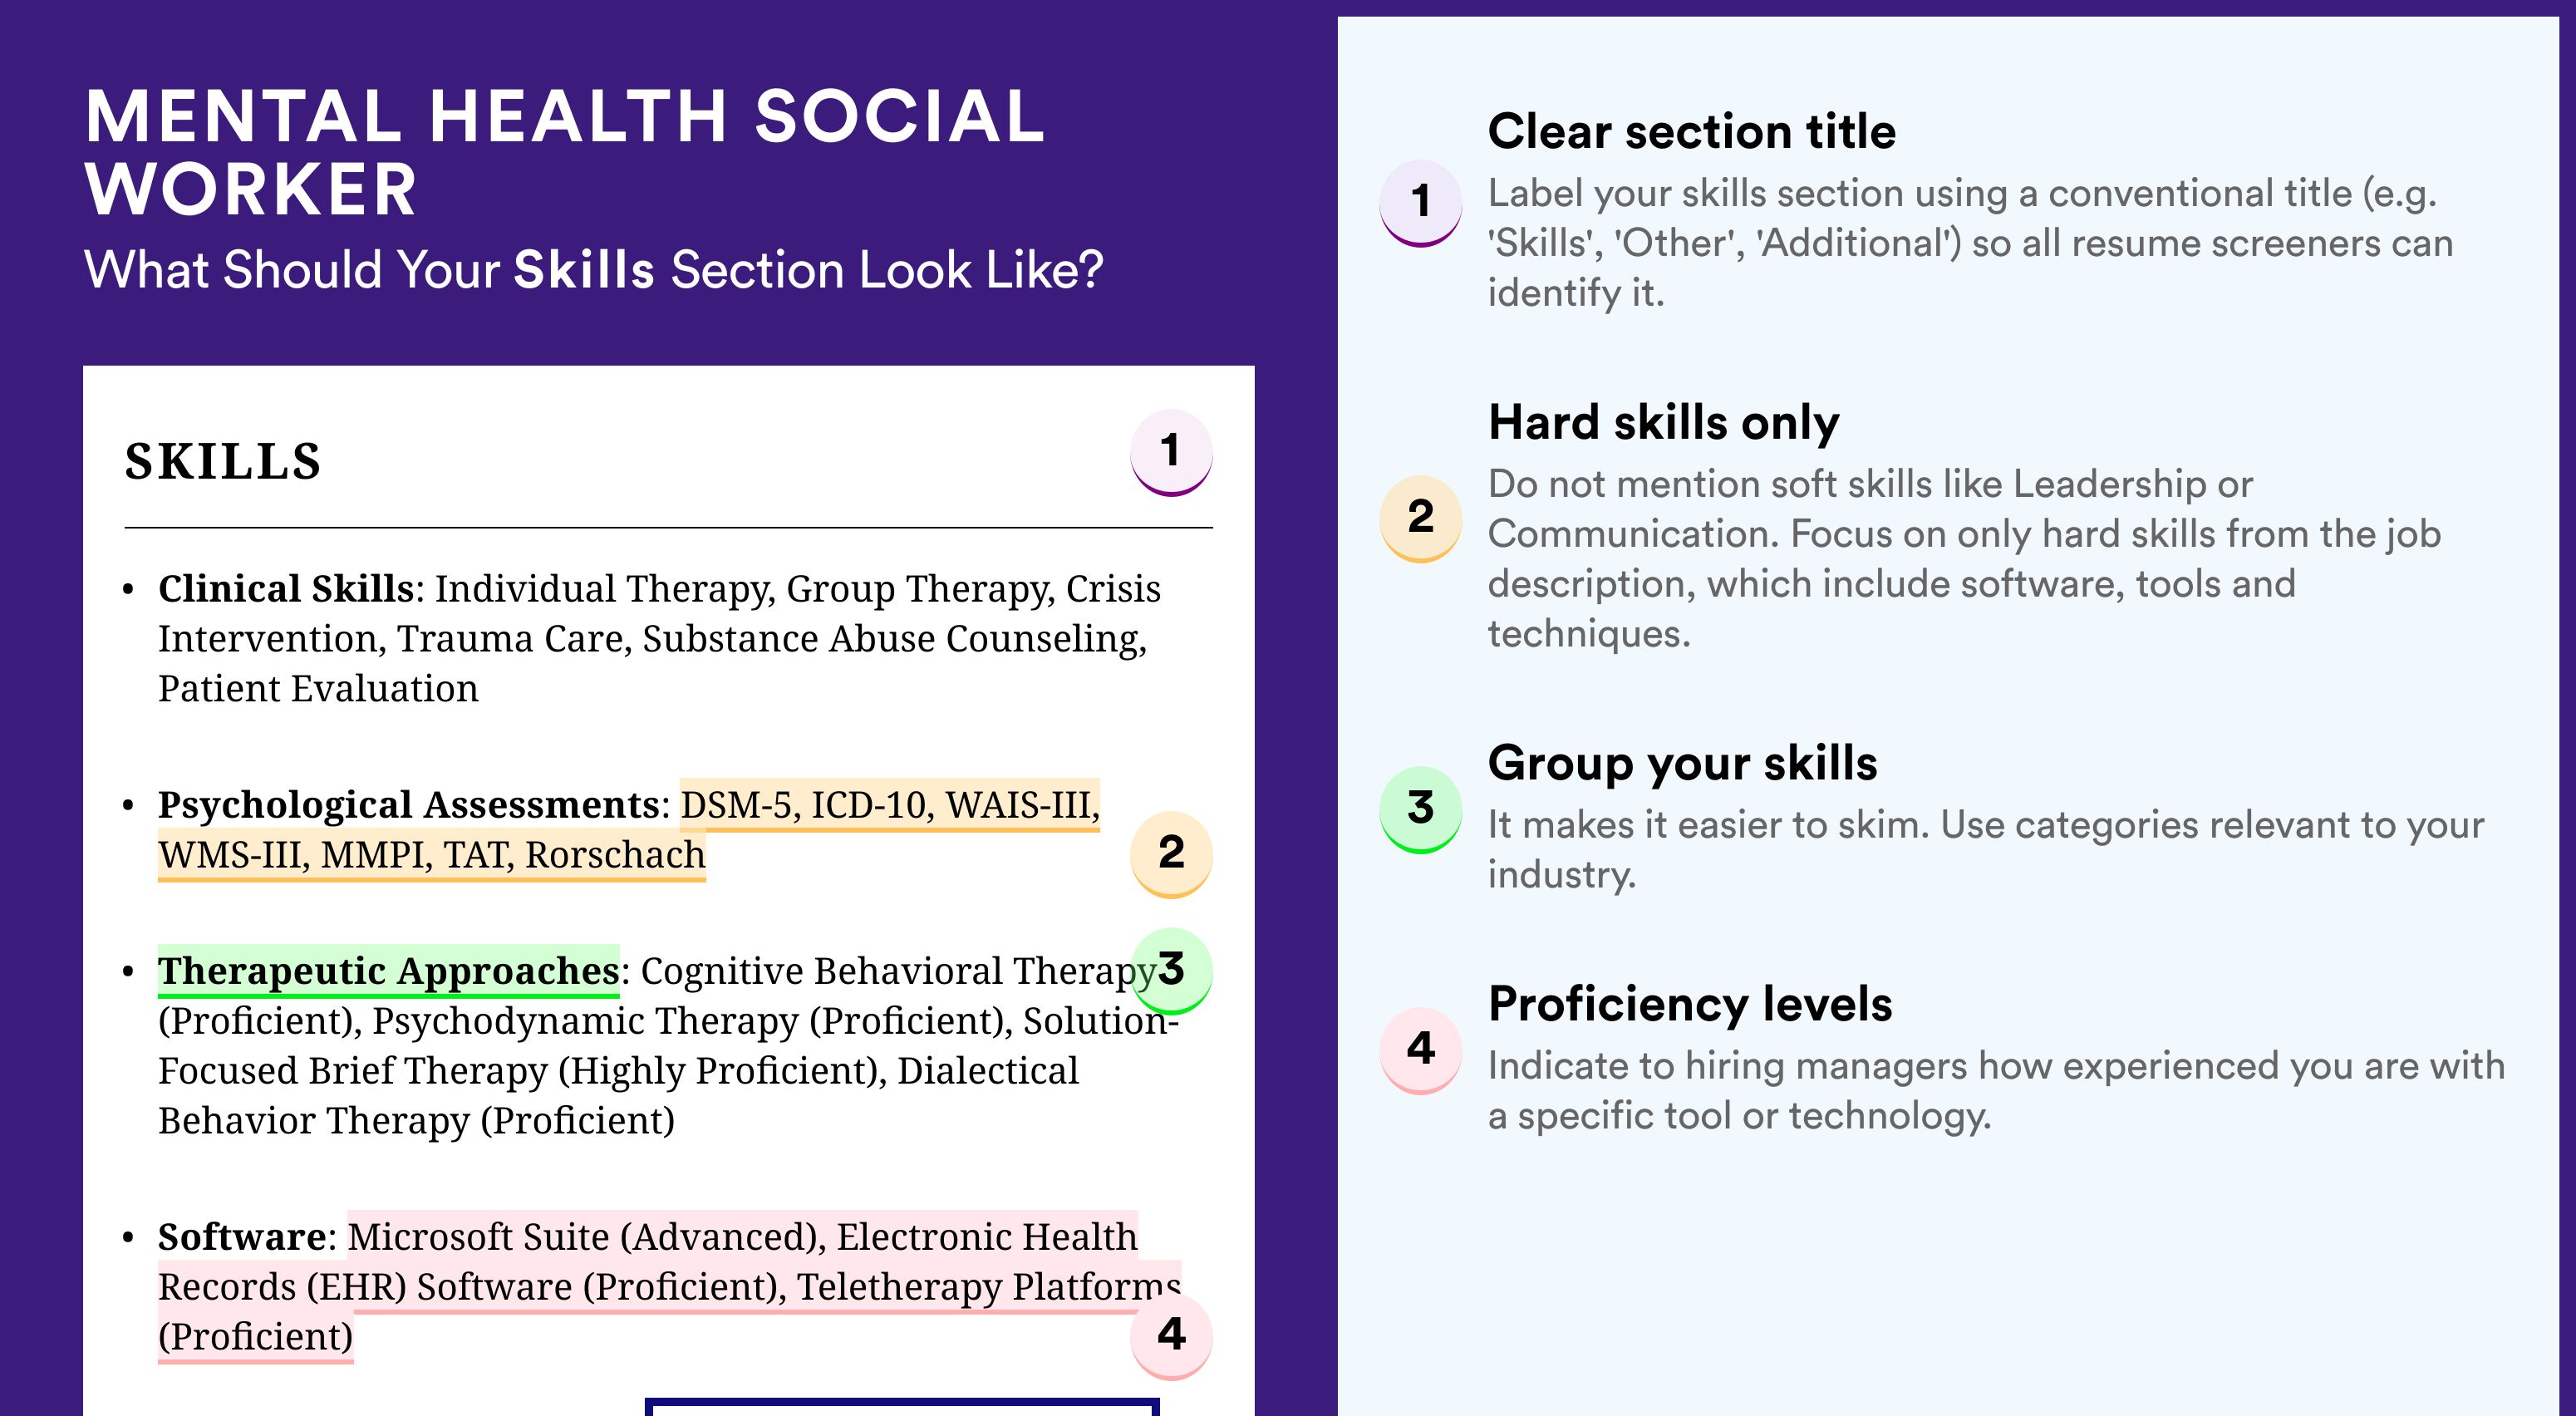Click the 'Proficiency levels' heading
This screenshot has height=1416, width=2576.
(1690, 1003)
